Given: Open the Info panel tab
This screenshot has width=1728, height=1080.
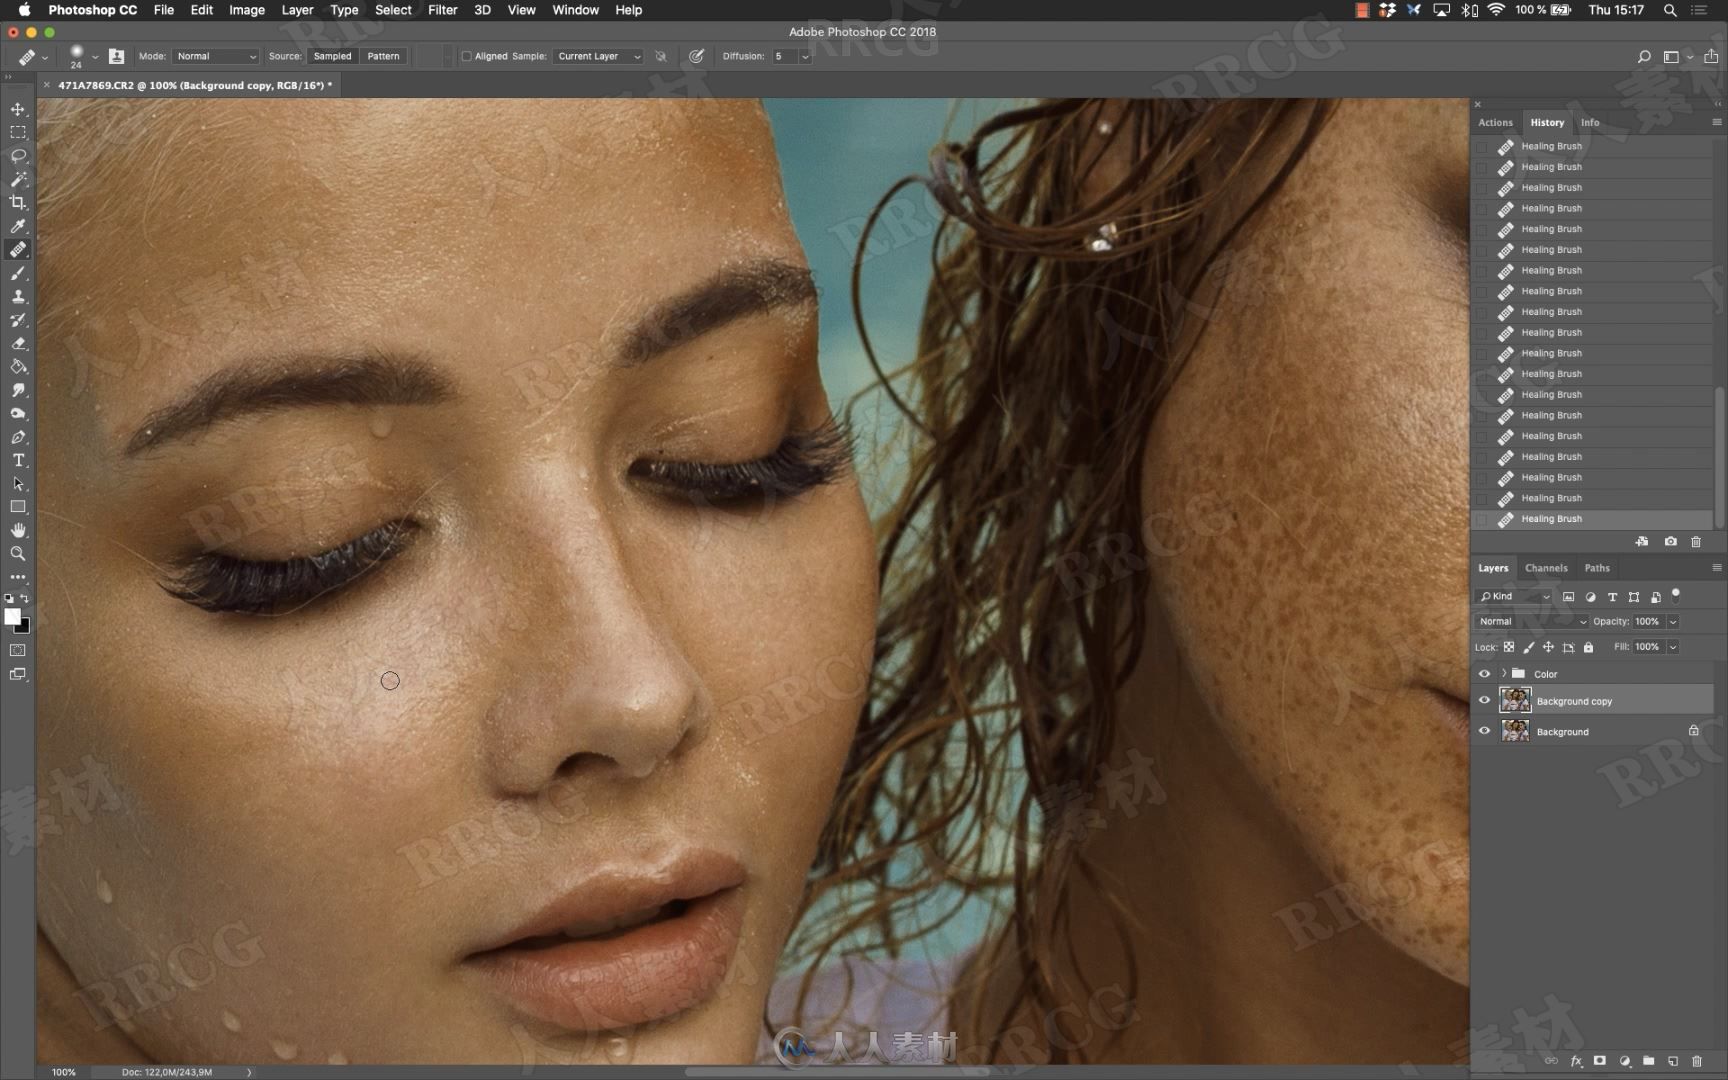Looking at the screenshot, I should (x=1589, y=122).
